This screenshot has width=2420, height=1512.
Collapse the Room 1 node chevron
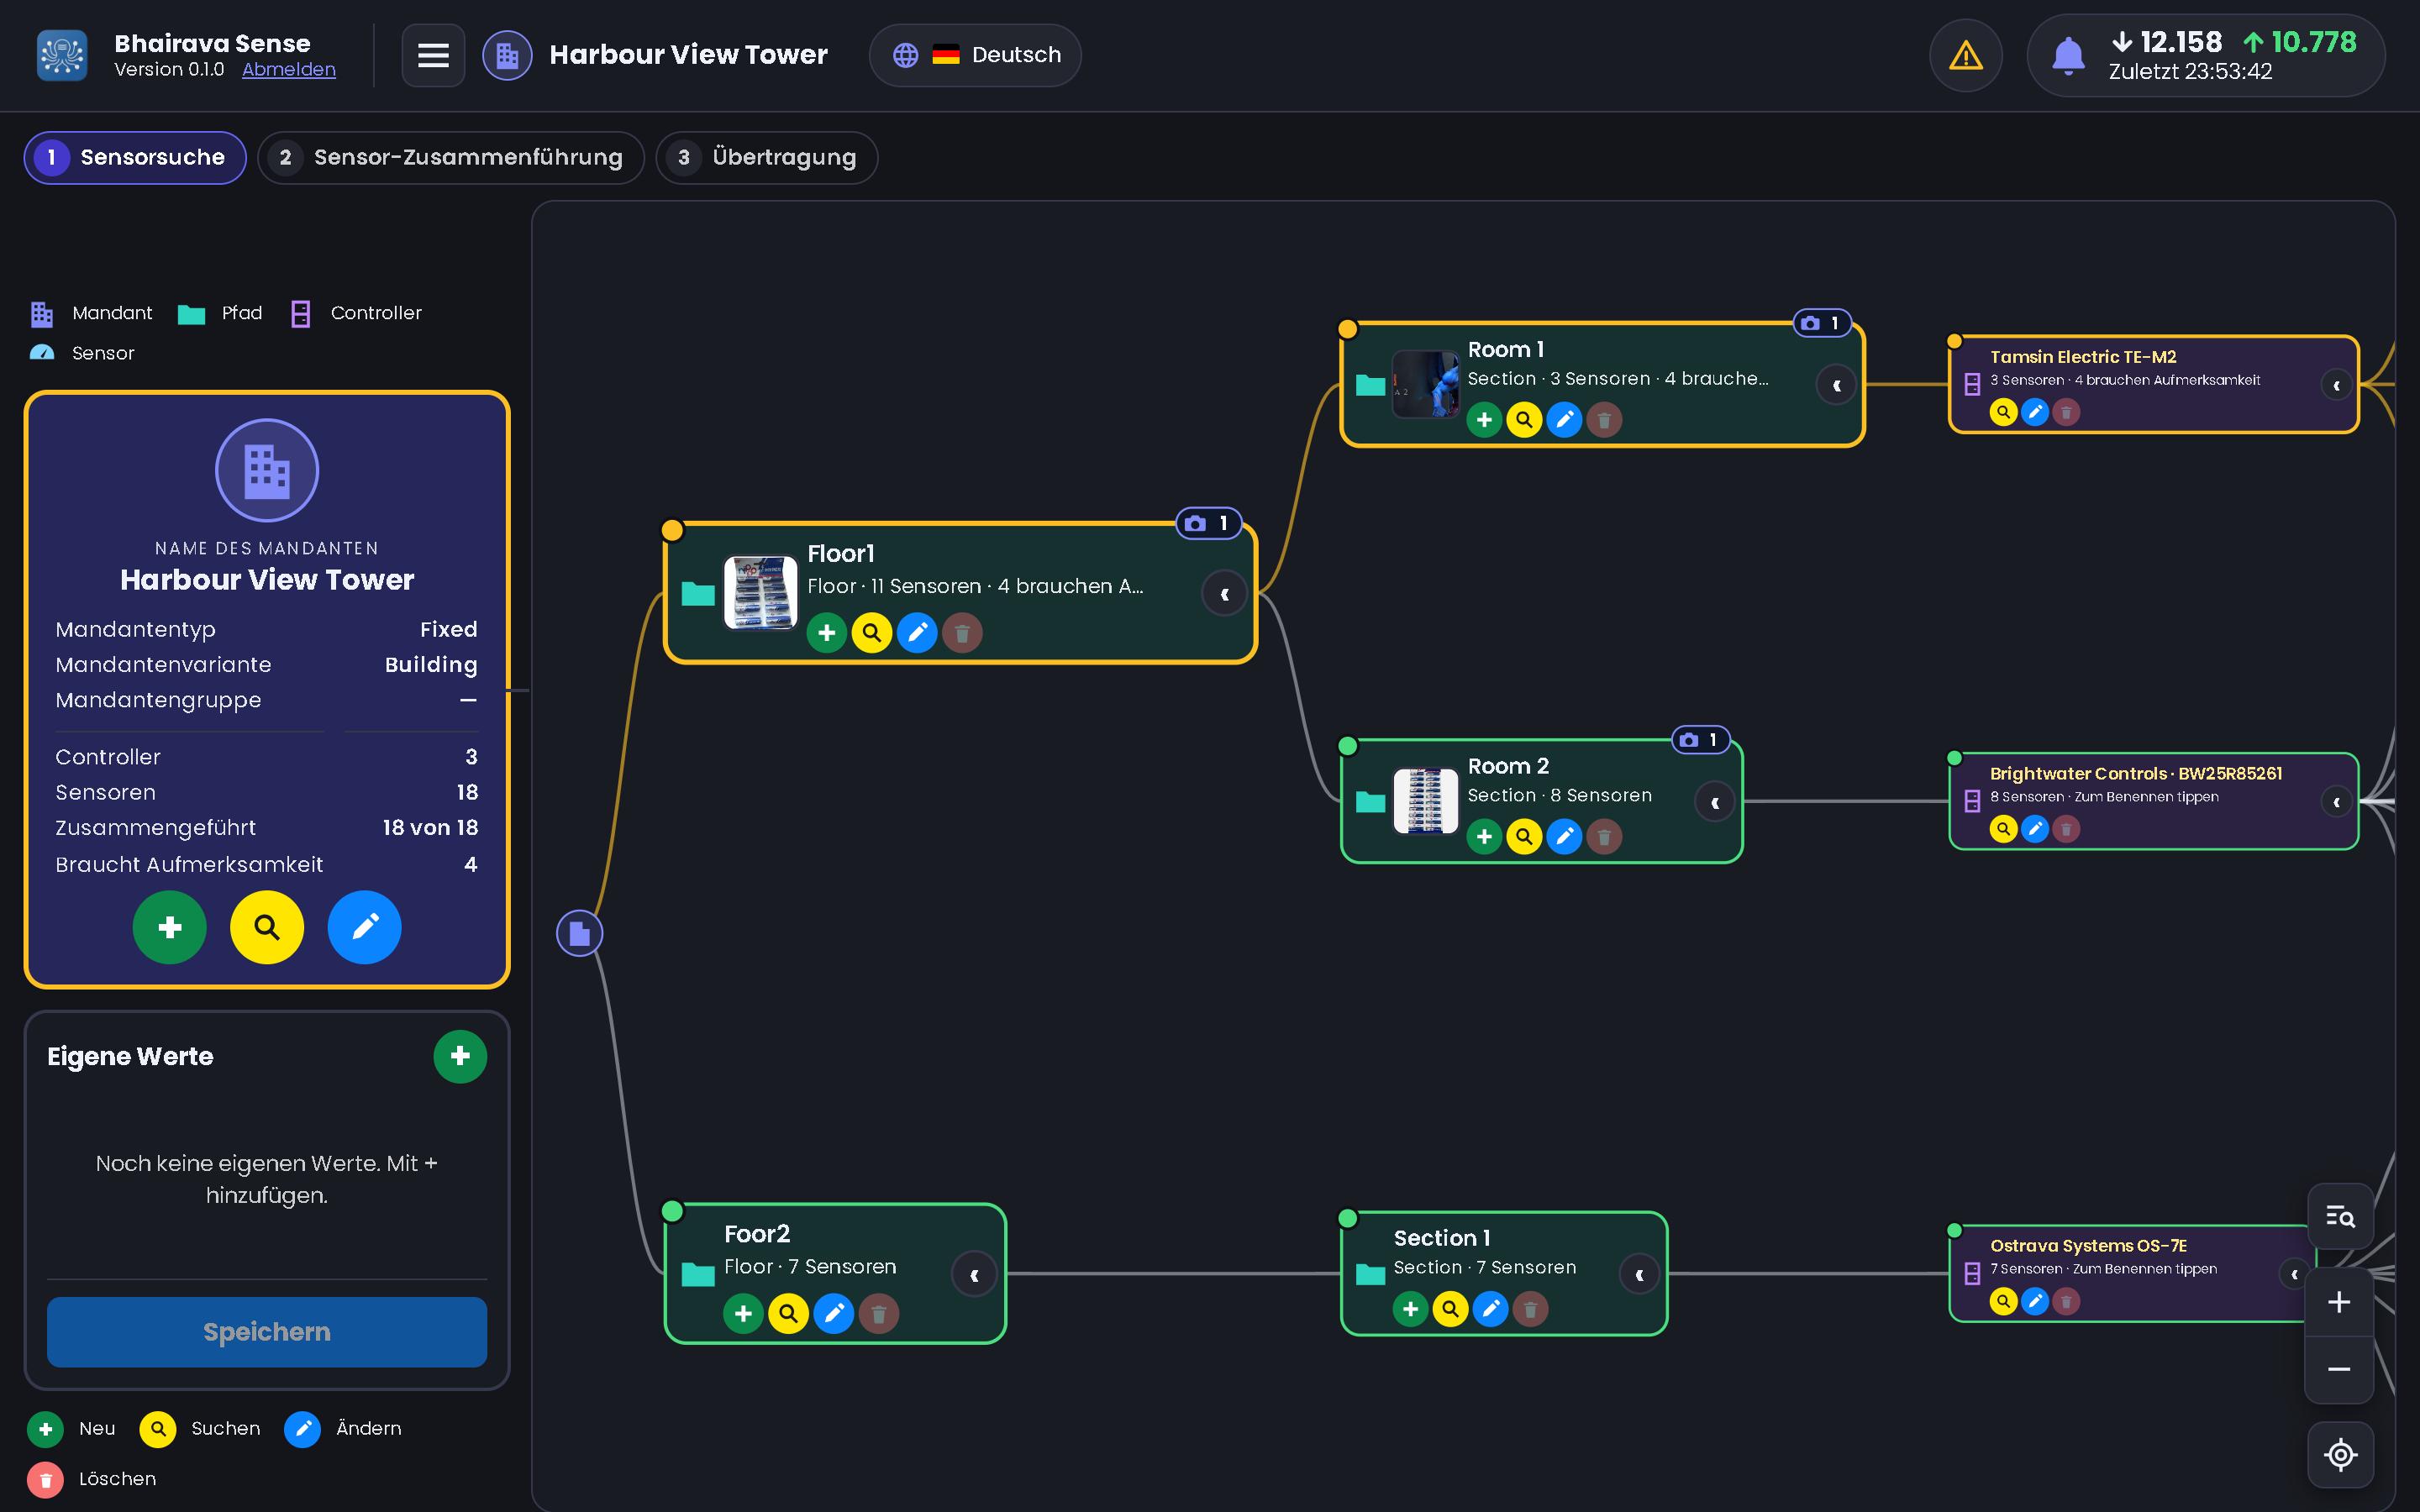click(1836, 385)
